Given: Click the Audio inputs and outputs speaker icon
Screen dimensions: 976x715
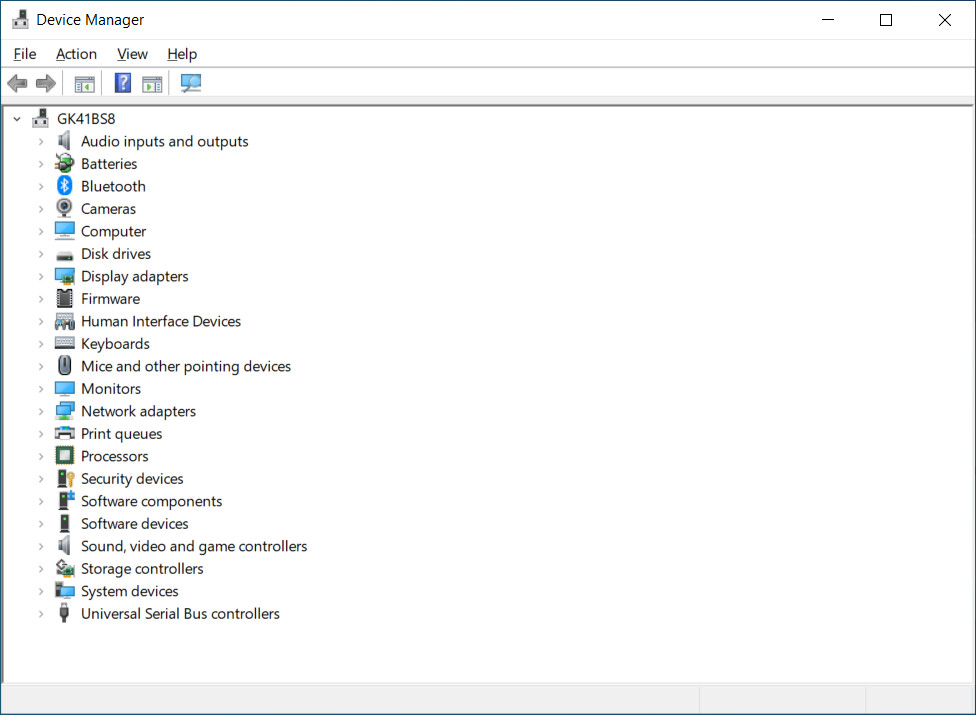Looking at the screenshot, I should [x=64, y=141].
